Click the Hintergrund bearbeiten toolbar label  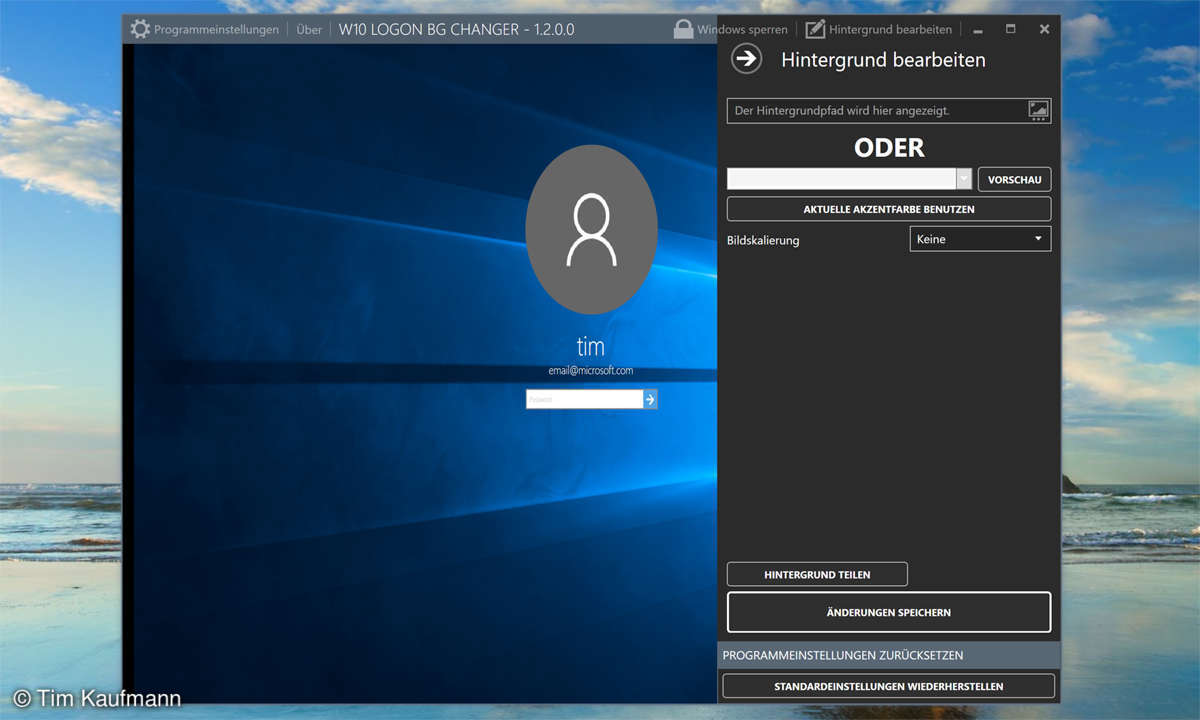click(890, 30)
